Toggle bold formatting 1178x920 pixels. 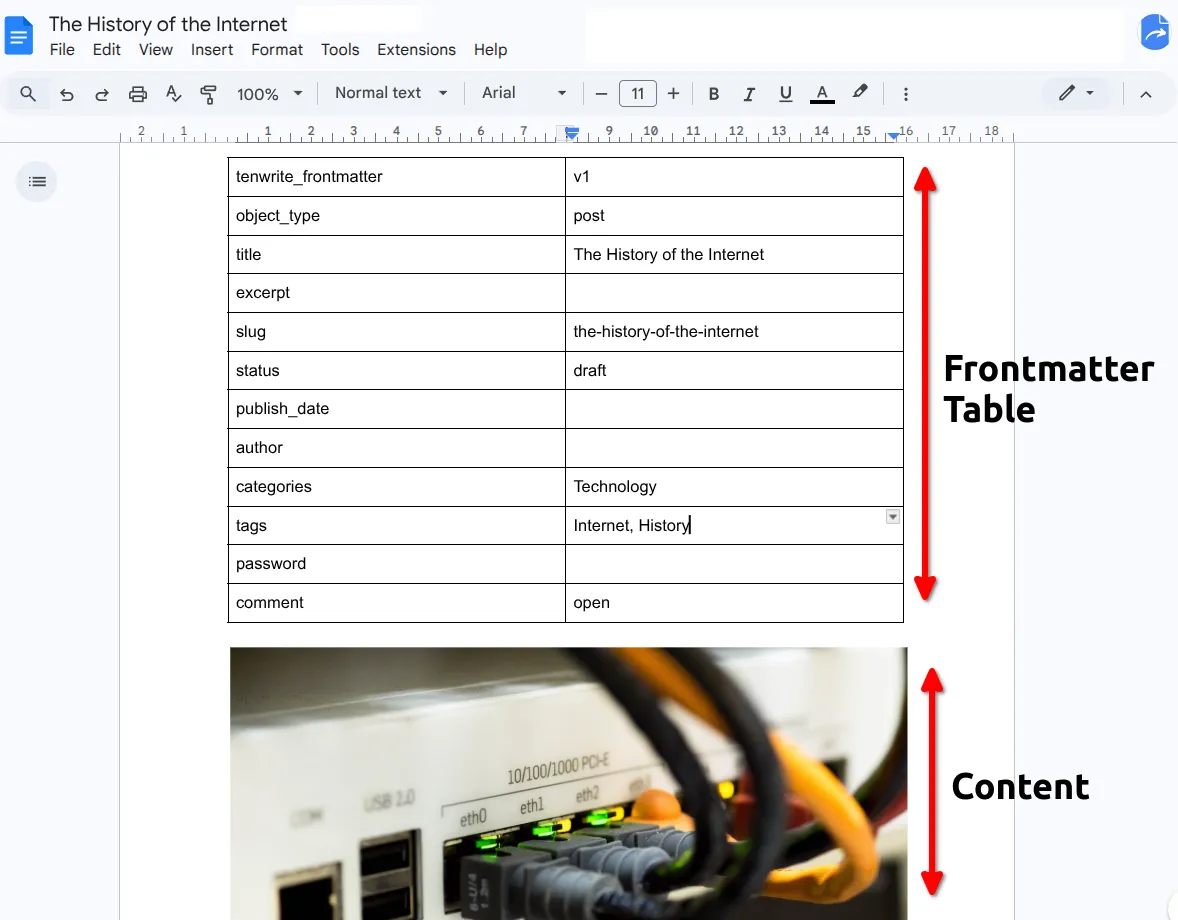(x=713, y=93)
